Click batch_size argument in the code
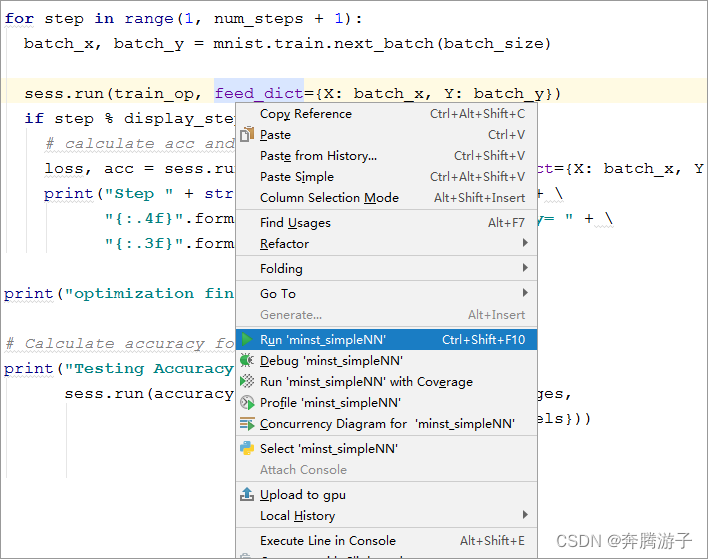The width and height of the screenshot is (708, 559). tap(493, 43)
